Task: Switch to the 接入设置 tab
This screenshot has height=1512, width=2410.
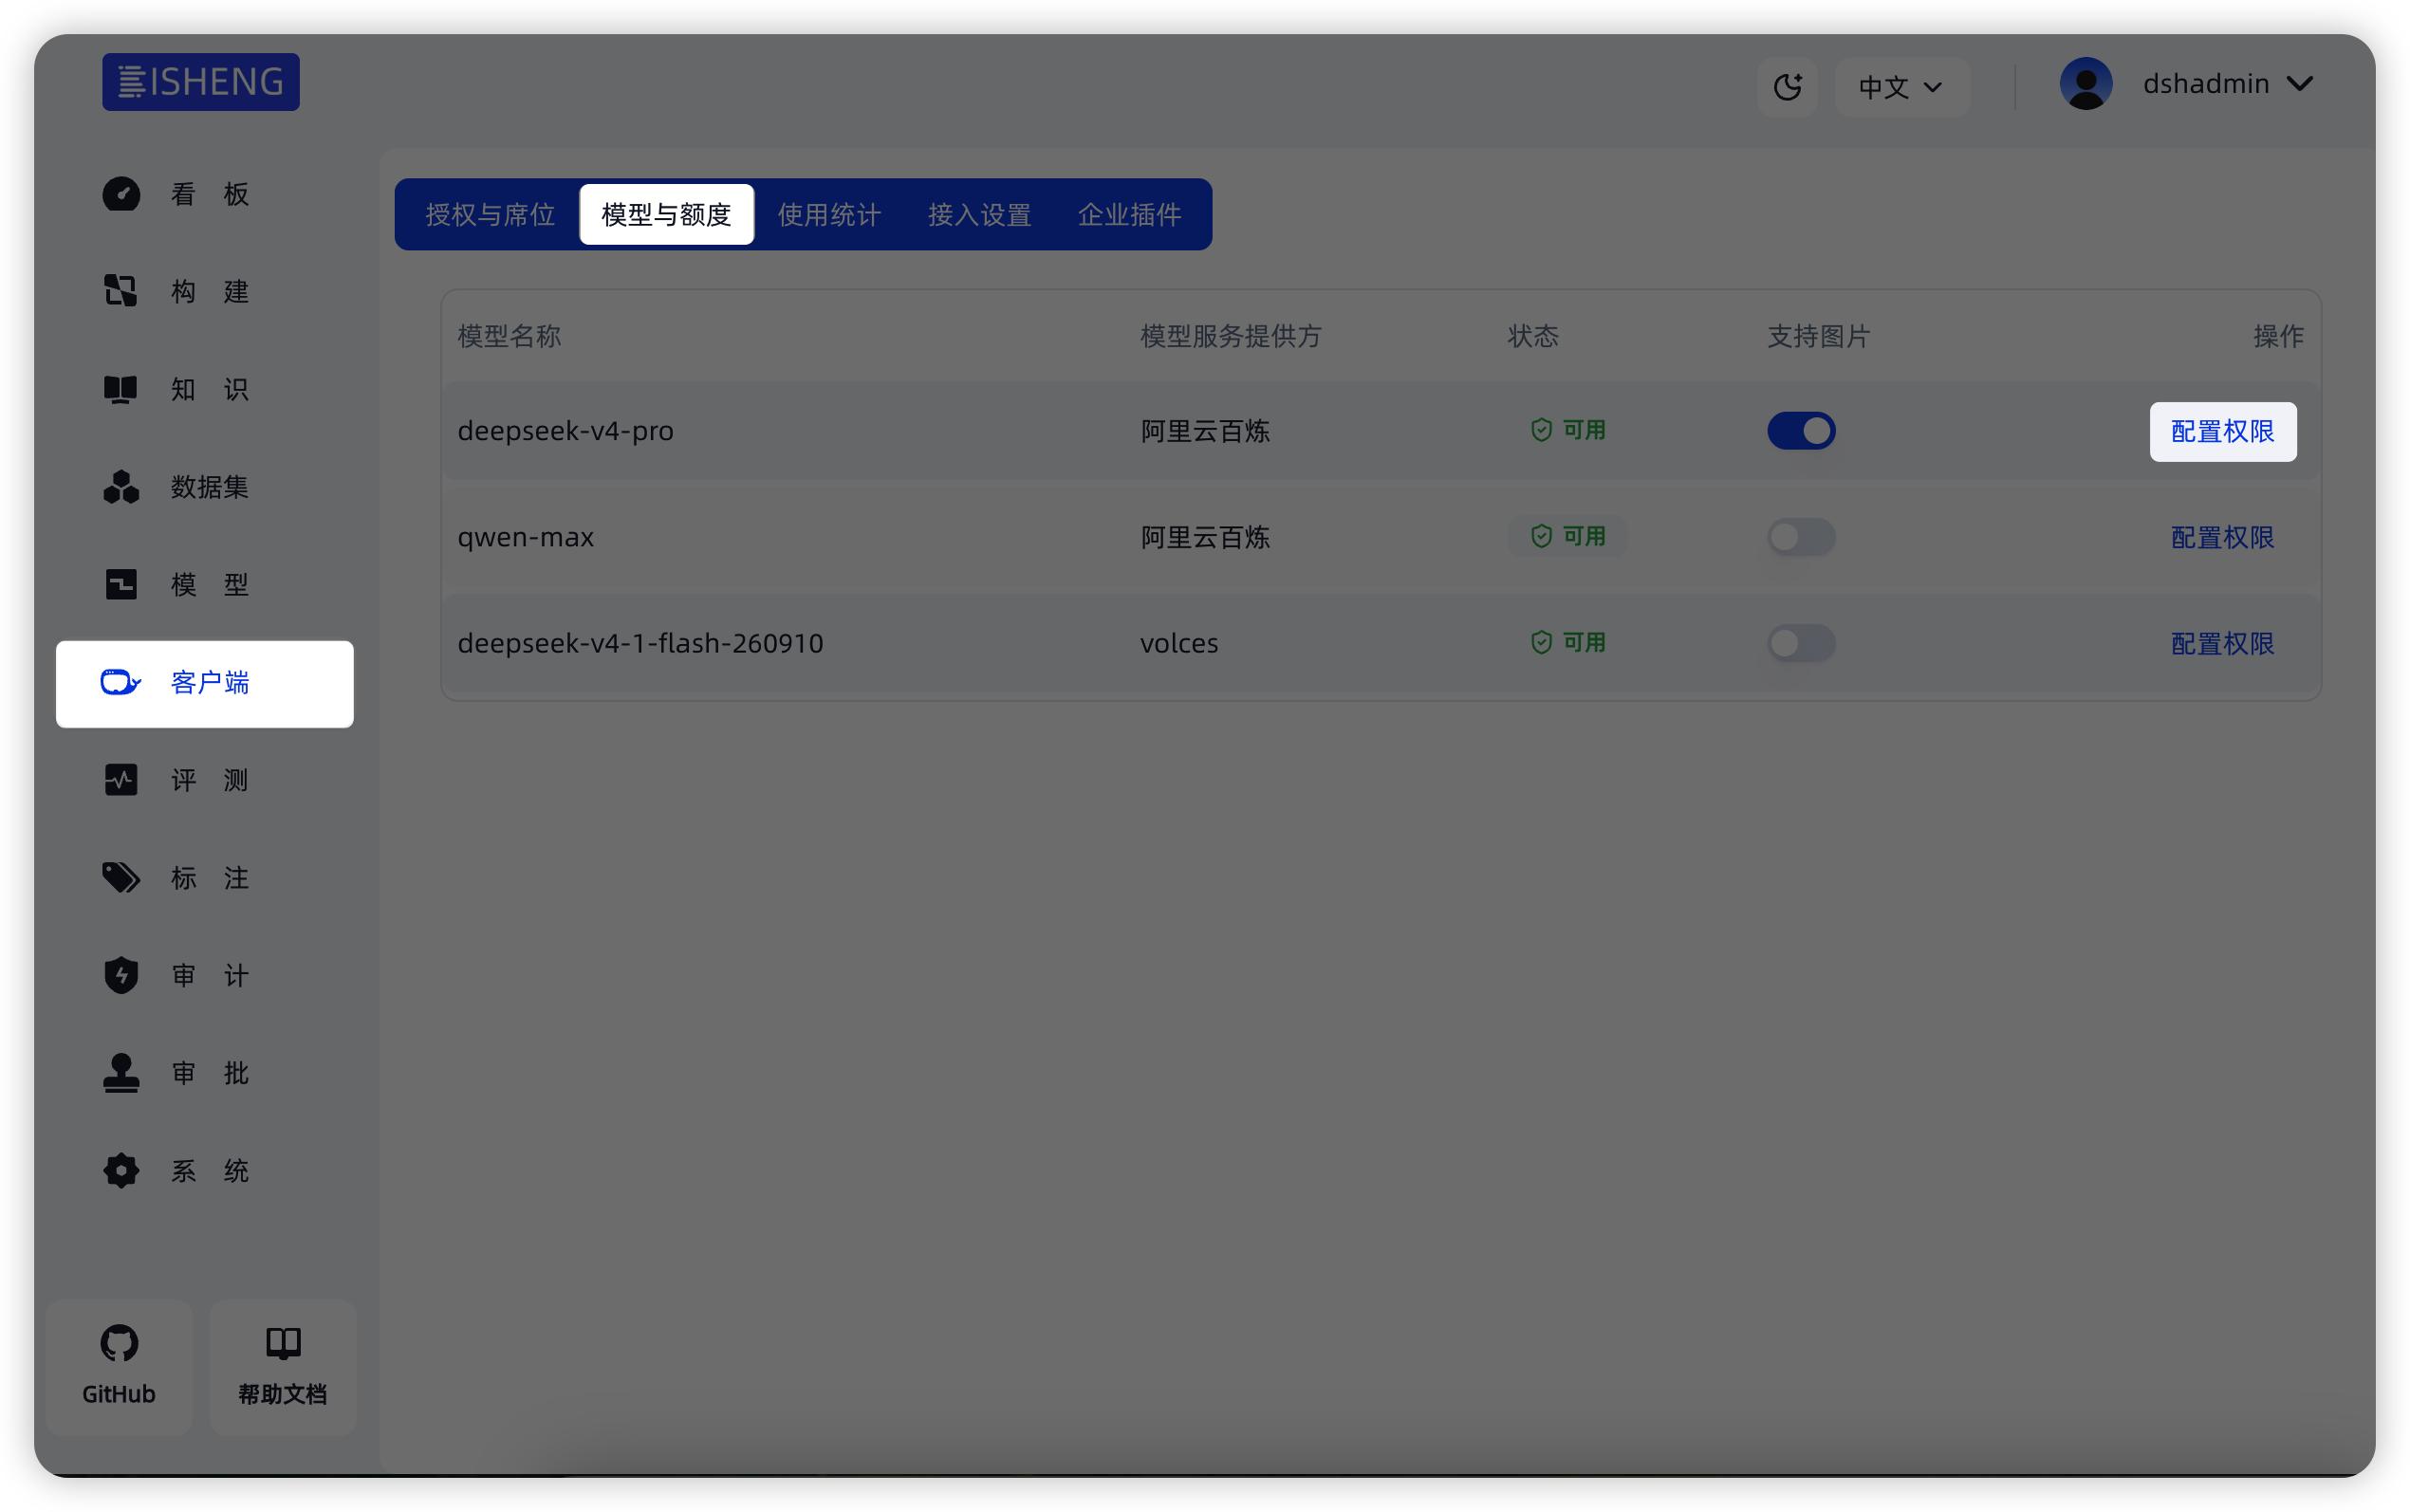Action: click(980, 215)
